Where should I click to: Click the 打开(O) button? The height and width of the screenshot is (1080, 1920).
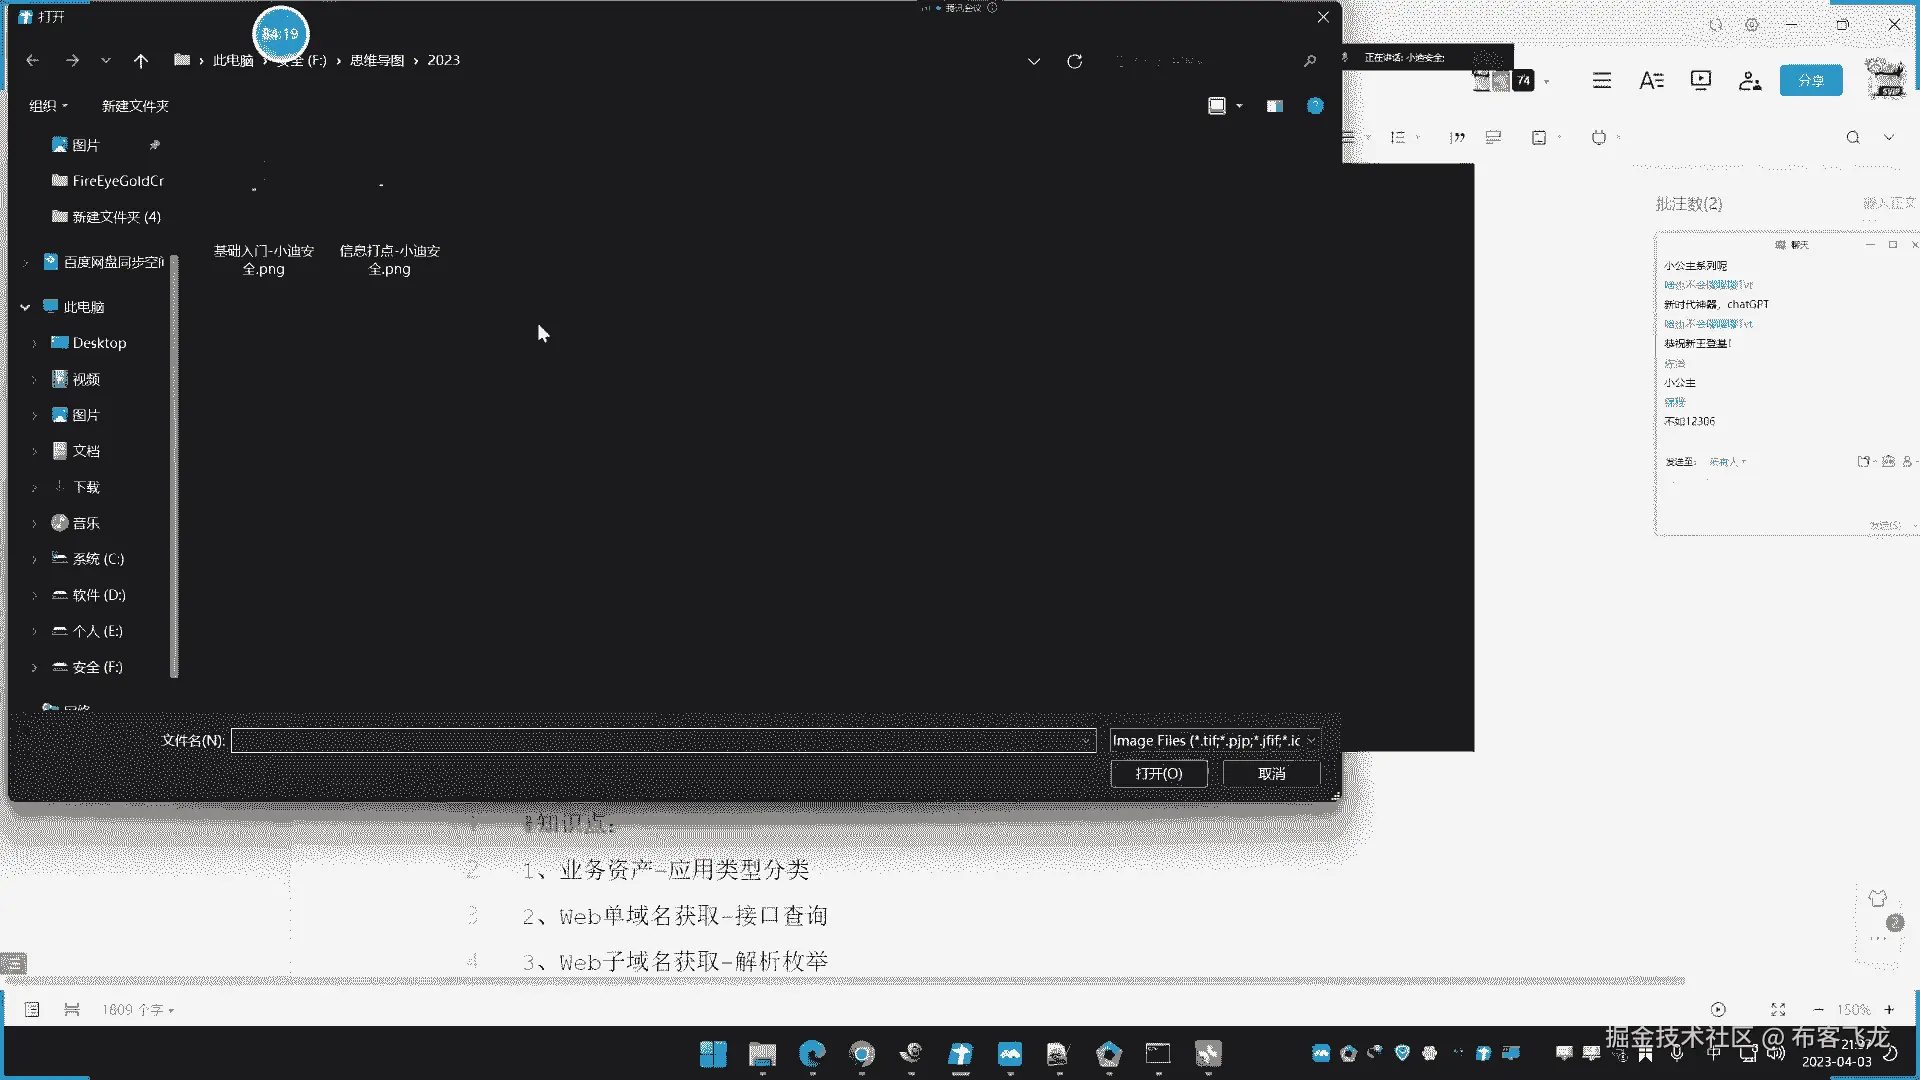click(1158, 774)
